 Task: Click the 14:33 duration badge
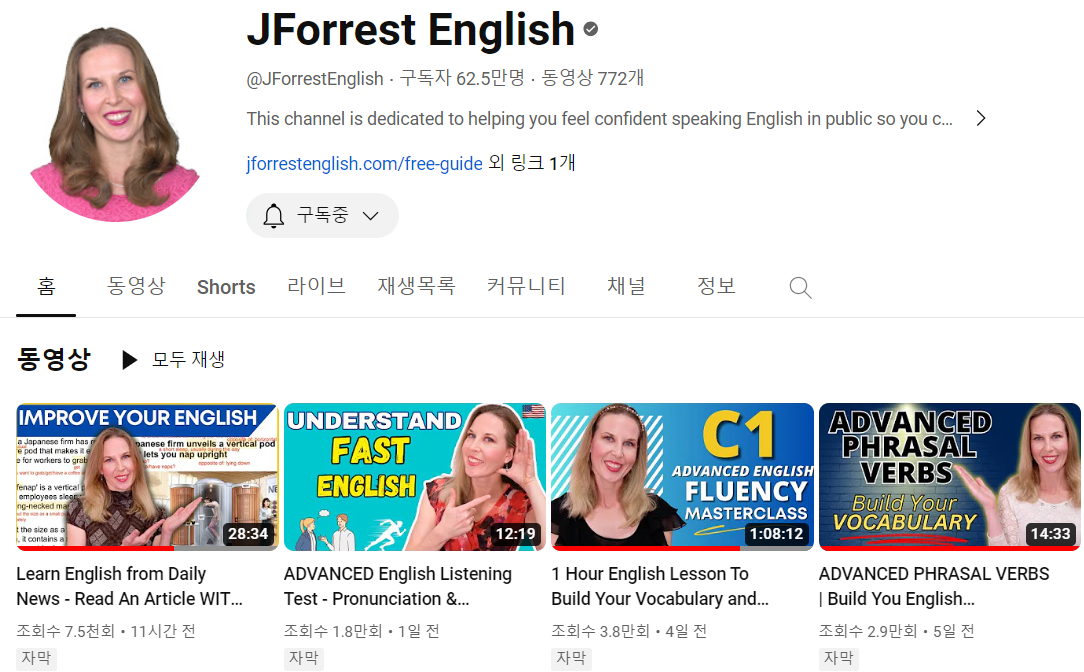coord(1050,534)
